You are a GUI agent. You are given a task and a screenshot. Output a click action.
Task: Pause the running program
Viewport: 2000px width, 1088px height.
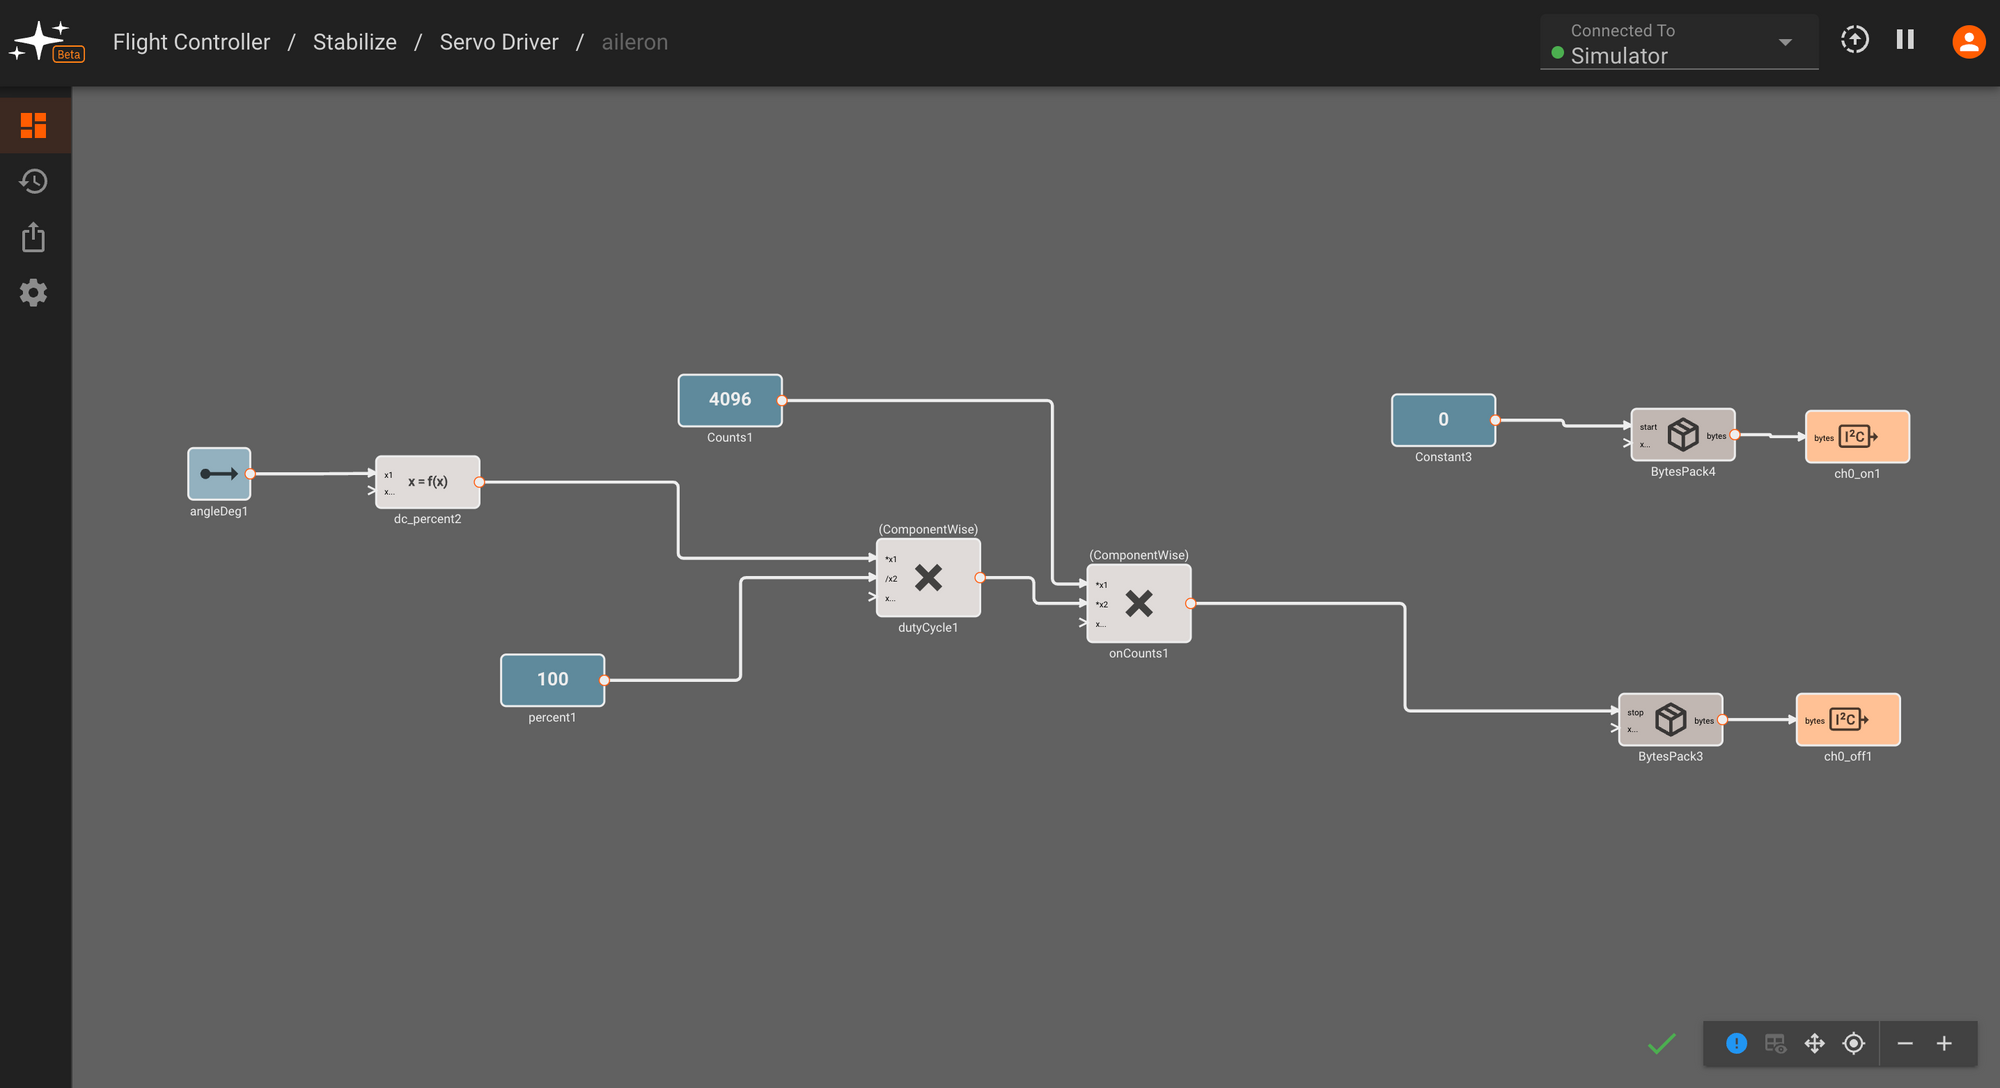(1905, 40)
